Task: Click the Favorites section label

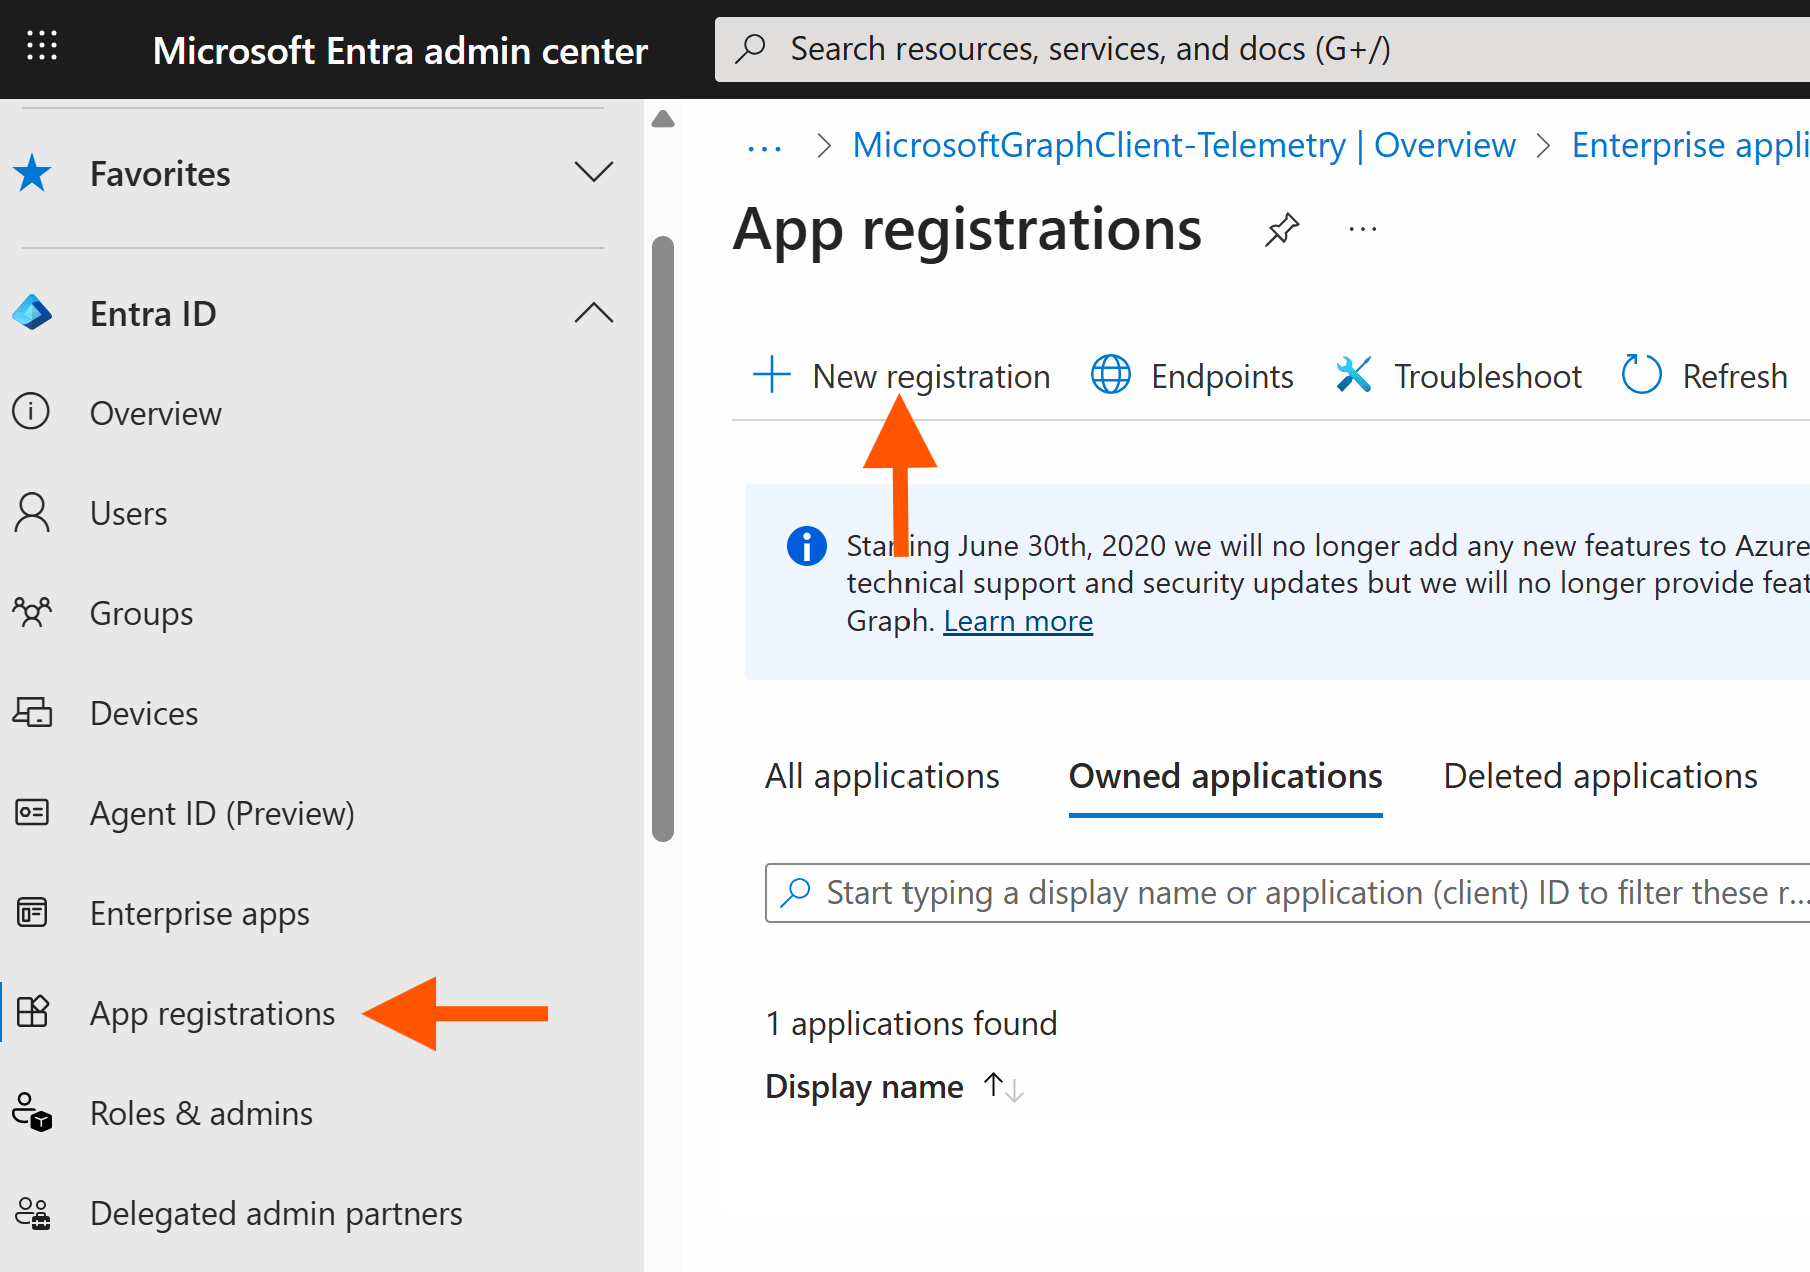Action: pyautogui.click(x=160, y=174)
